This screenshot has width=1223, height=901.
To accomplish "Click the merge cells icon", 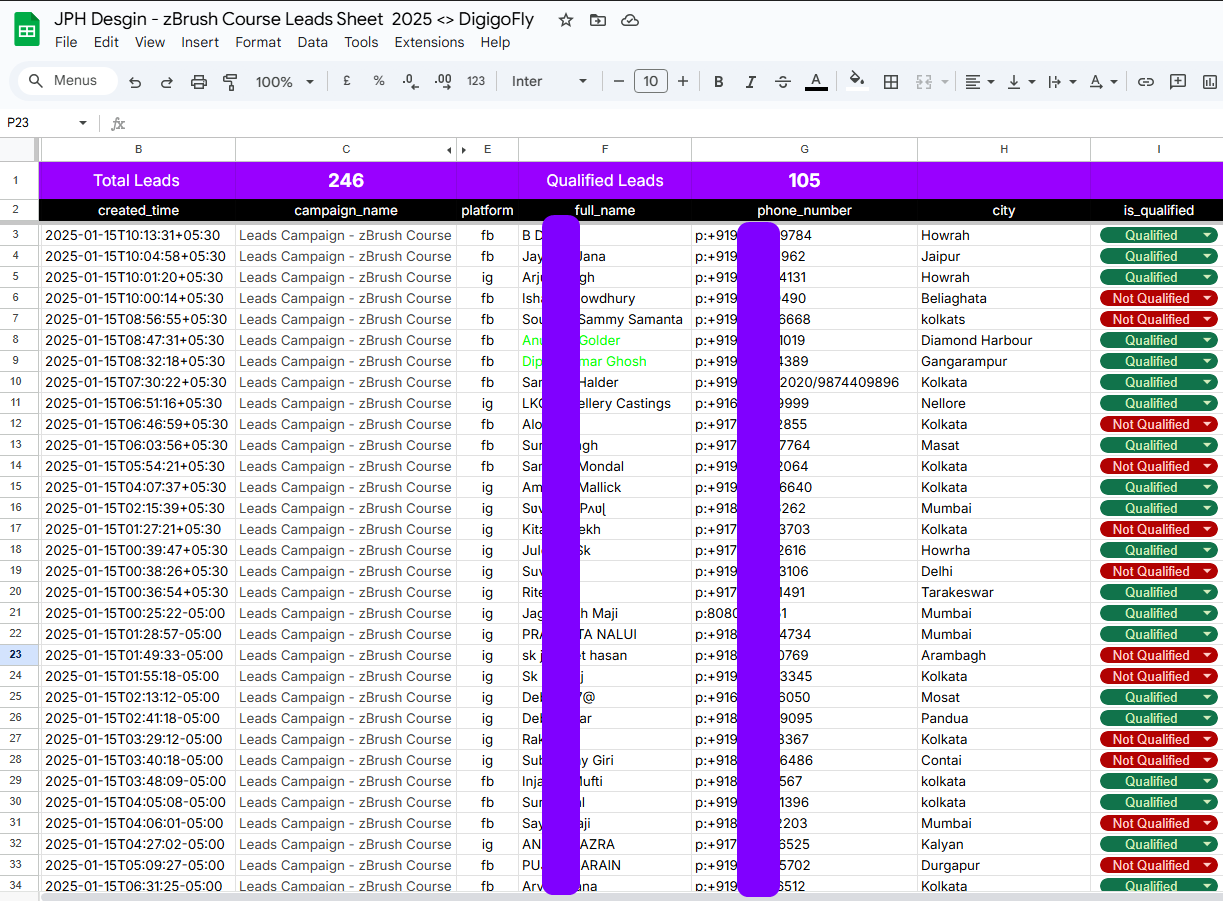I will click(x=924, y=82).
